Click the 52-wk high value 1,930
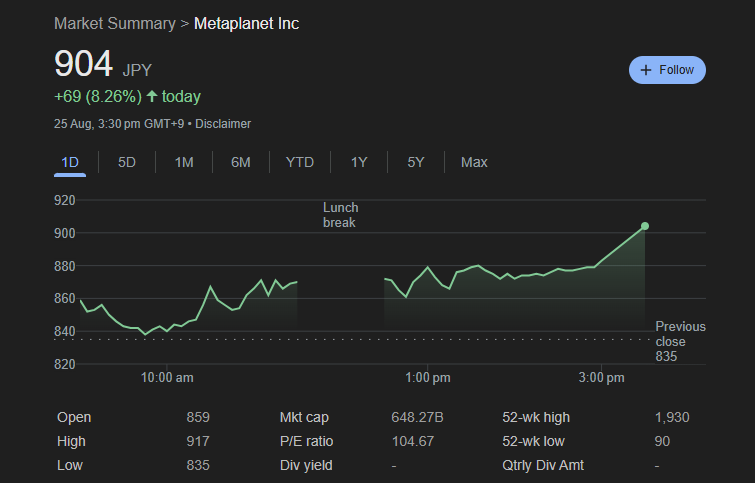 point(671,417)
